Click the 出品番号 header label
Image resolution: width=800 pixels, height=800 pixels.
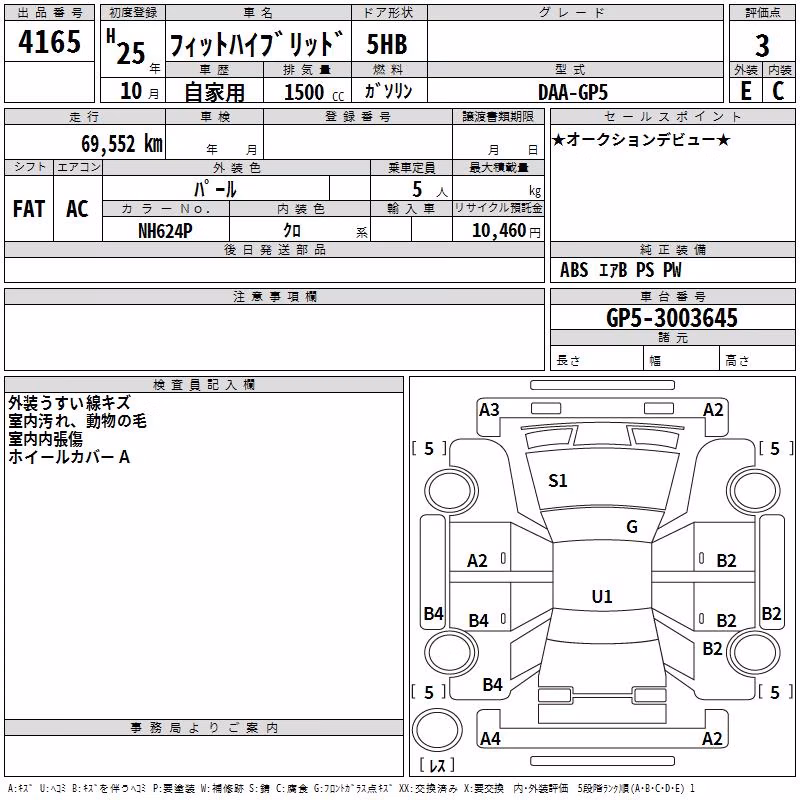[49, 13]
